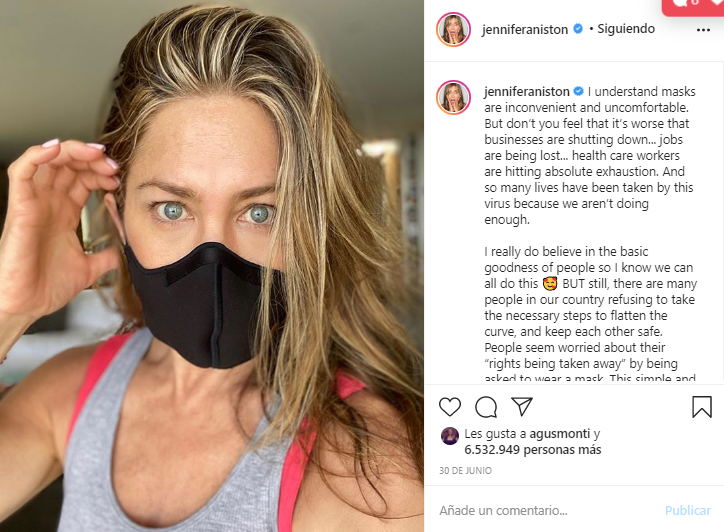724x532 pixels.
Task: Open the profile picture beside the caption
Action: point(453,97)
